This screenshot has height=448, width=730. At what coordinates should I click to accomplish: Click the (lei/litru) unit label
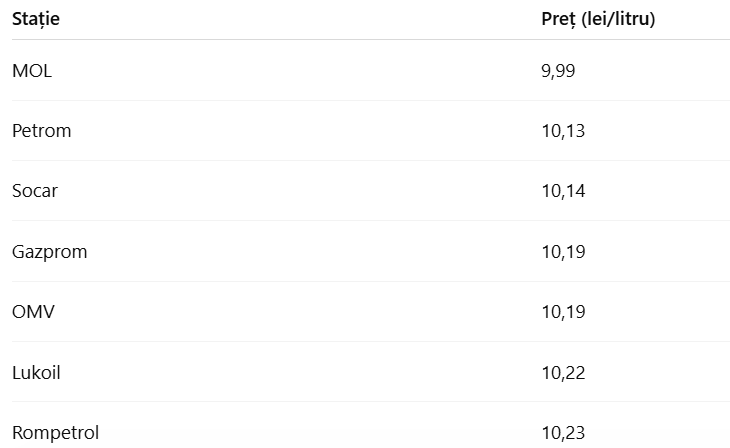(x=618, y=19)
